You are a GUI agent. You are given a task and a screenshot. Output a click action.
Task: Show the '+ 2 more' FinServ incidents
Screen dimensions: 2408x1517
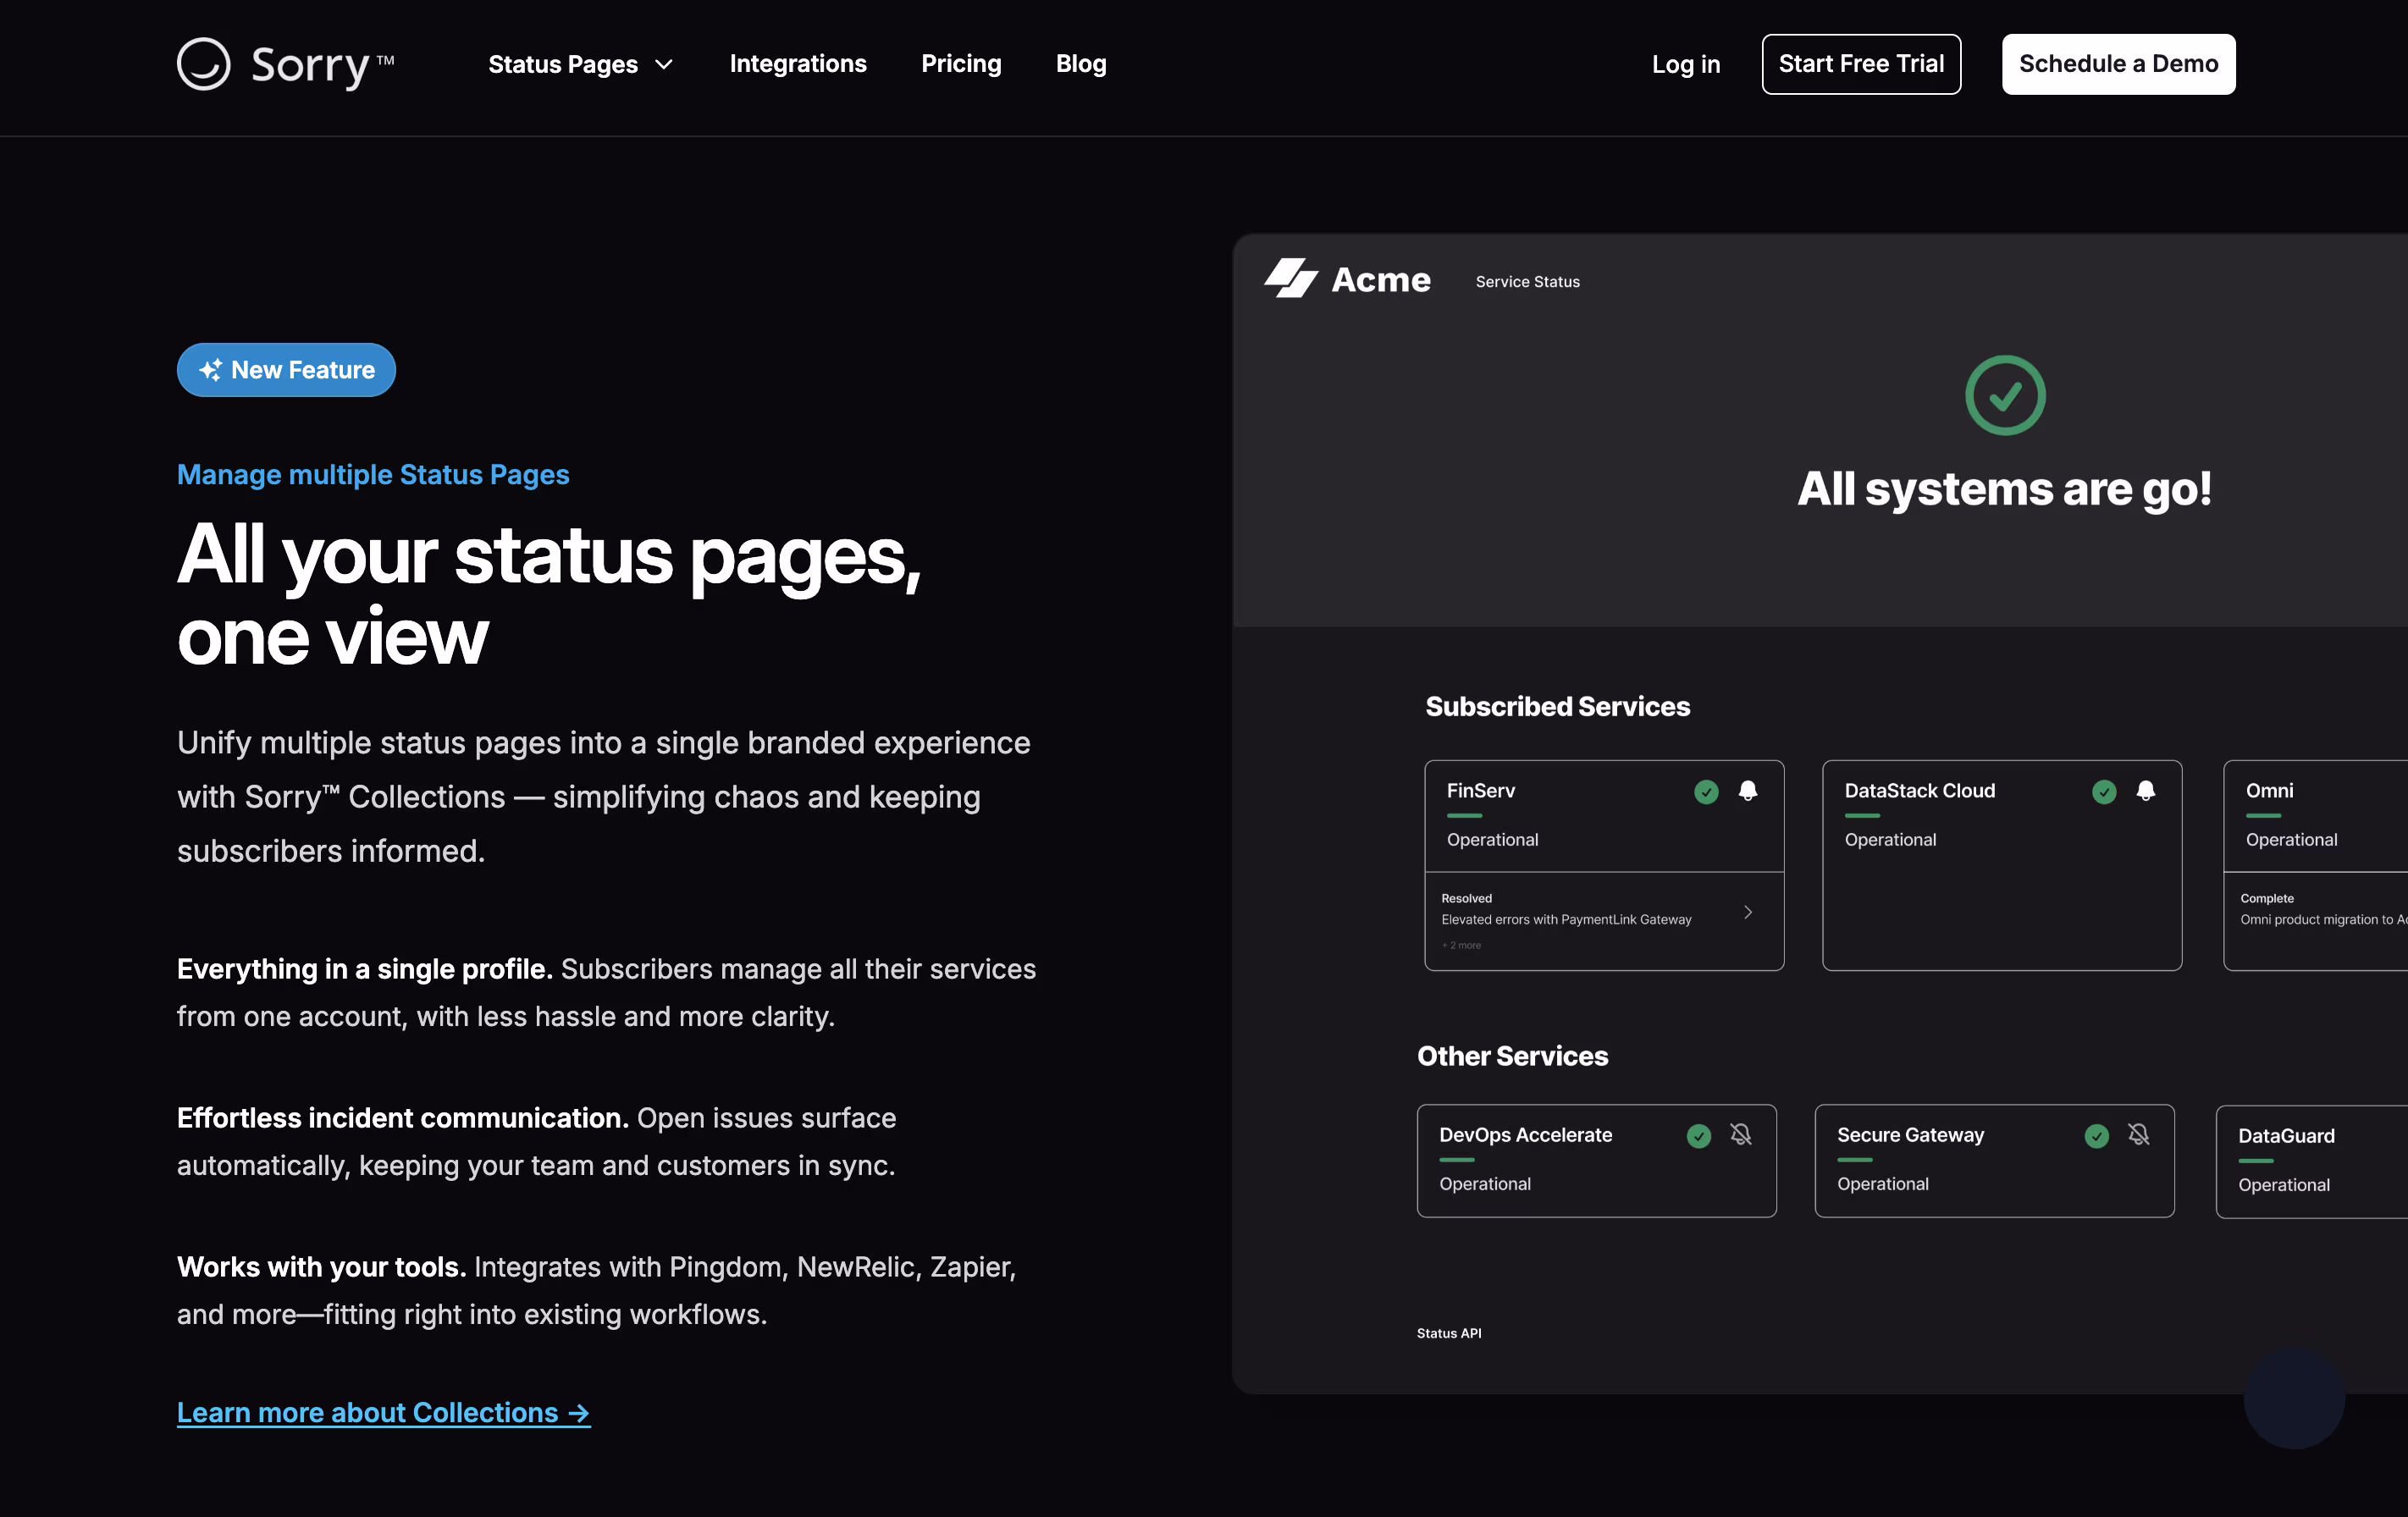tap(1461, 945)
